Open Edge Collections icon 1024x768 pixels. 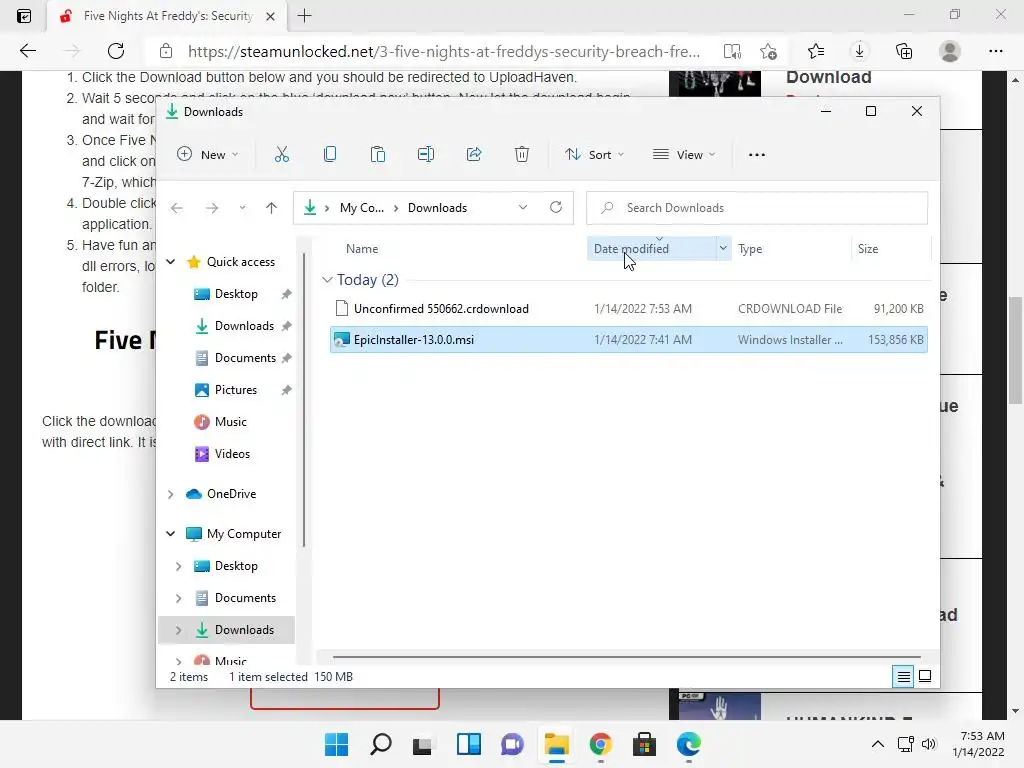(x=904, y=51)
